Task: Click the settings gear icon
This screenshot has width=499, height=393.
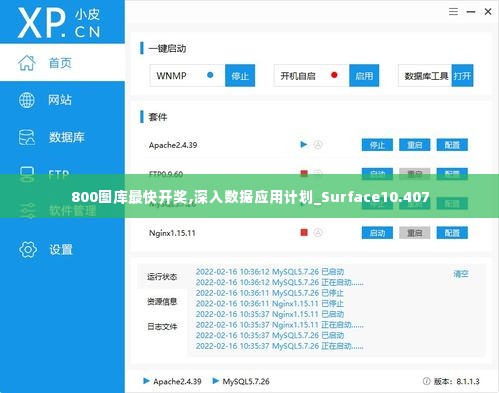Action: click(28, 249)
